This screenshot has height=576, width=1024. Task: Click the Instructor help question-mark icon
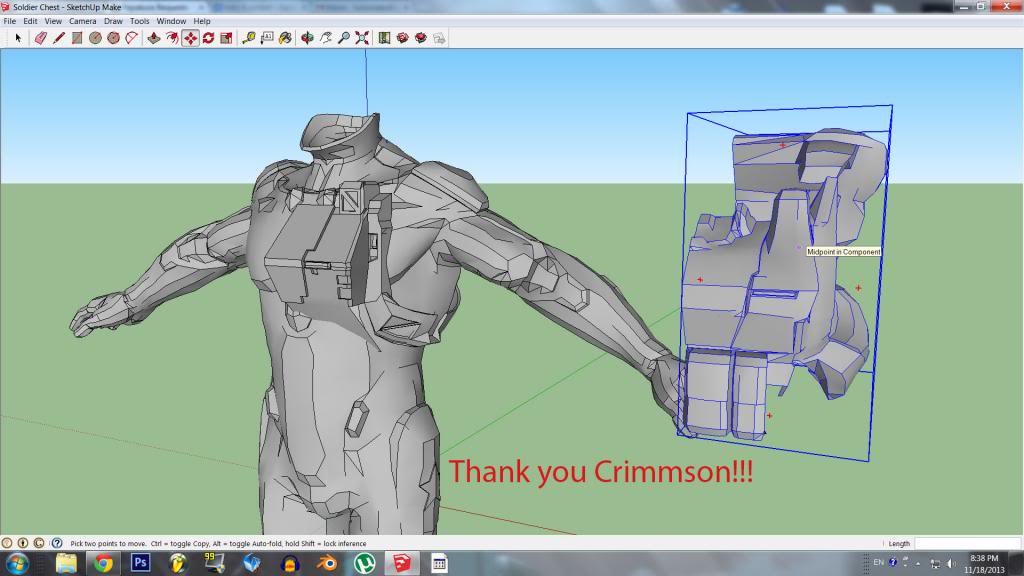click(x=57, y=543)
